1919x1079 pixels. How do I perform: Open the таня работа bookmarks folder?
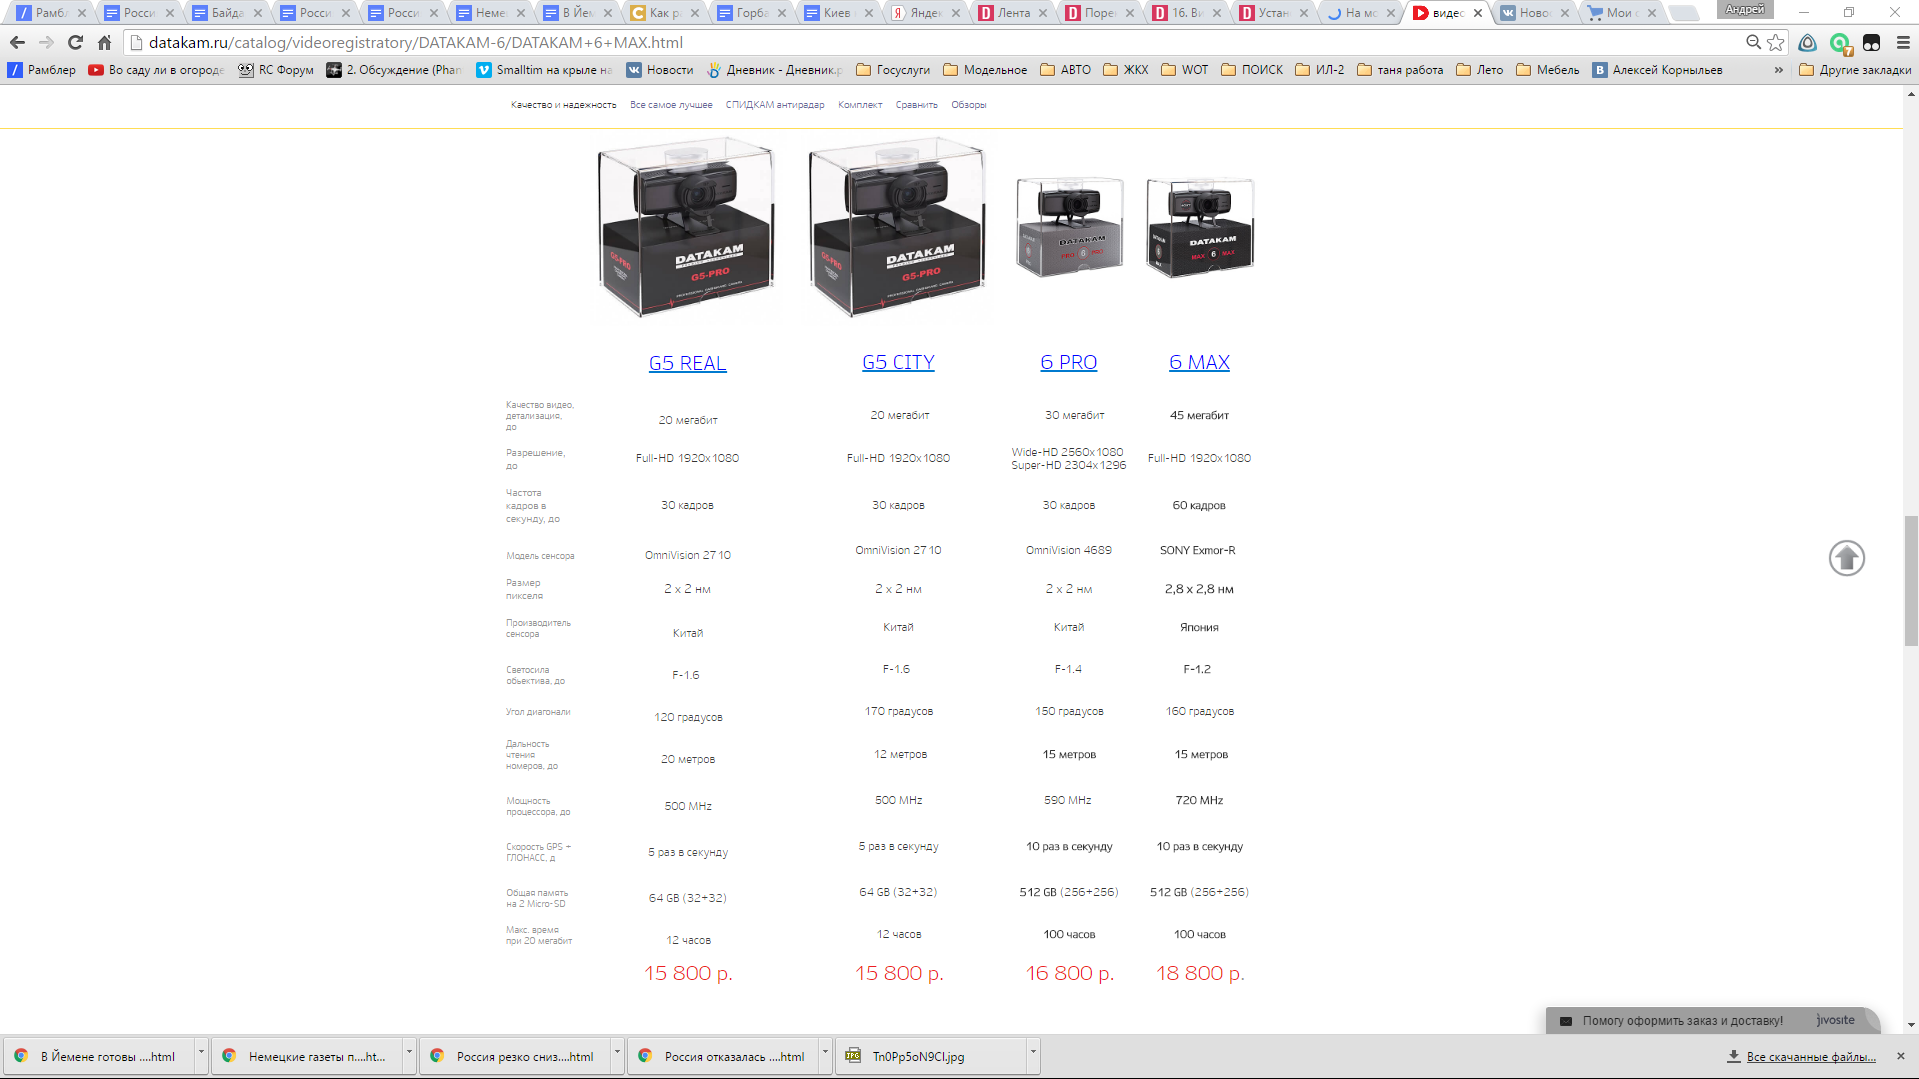pos(1400,70)
